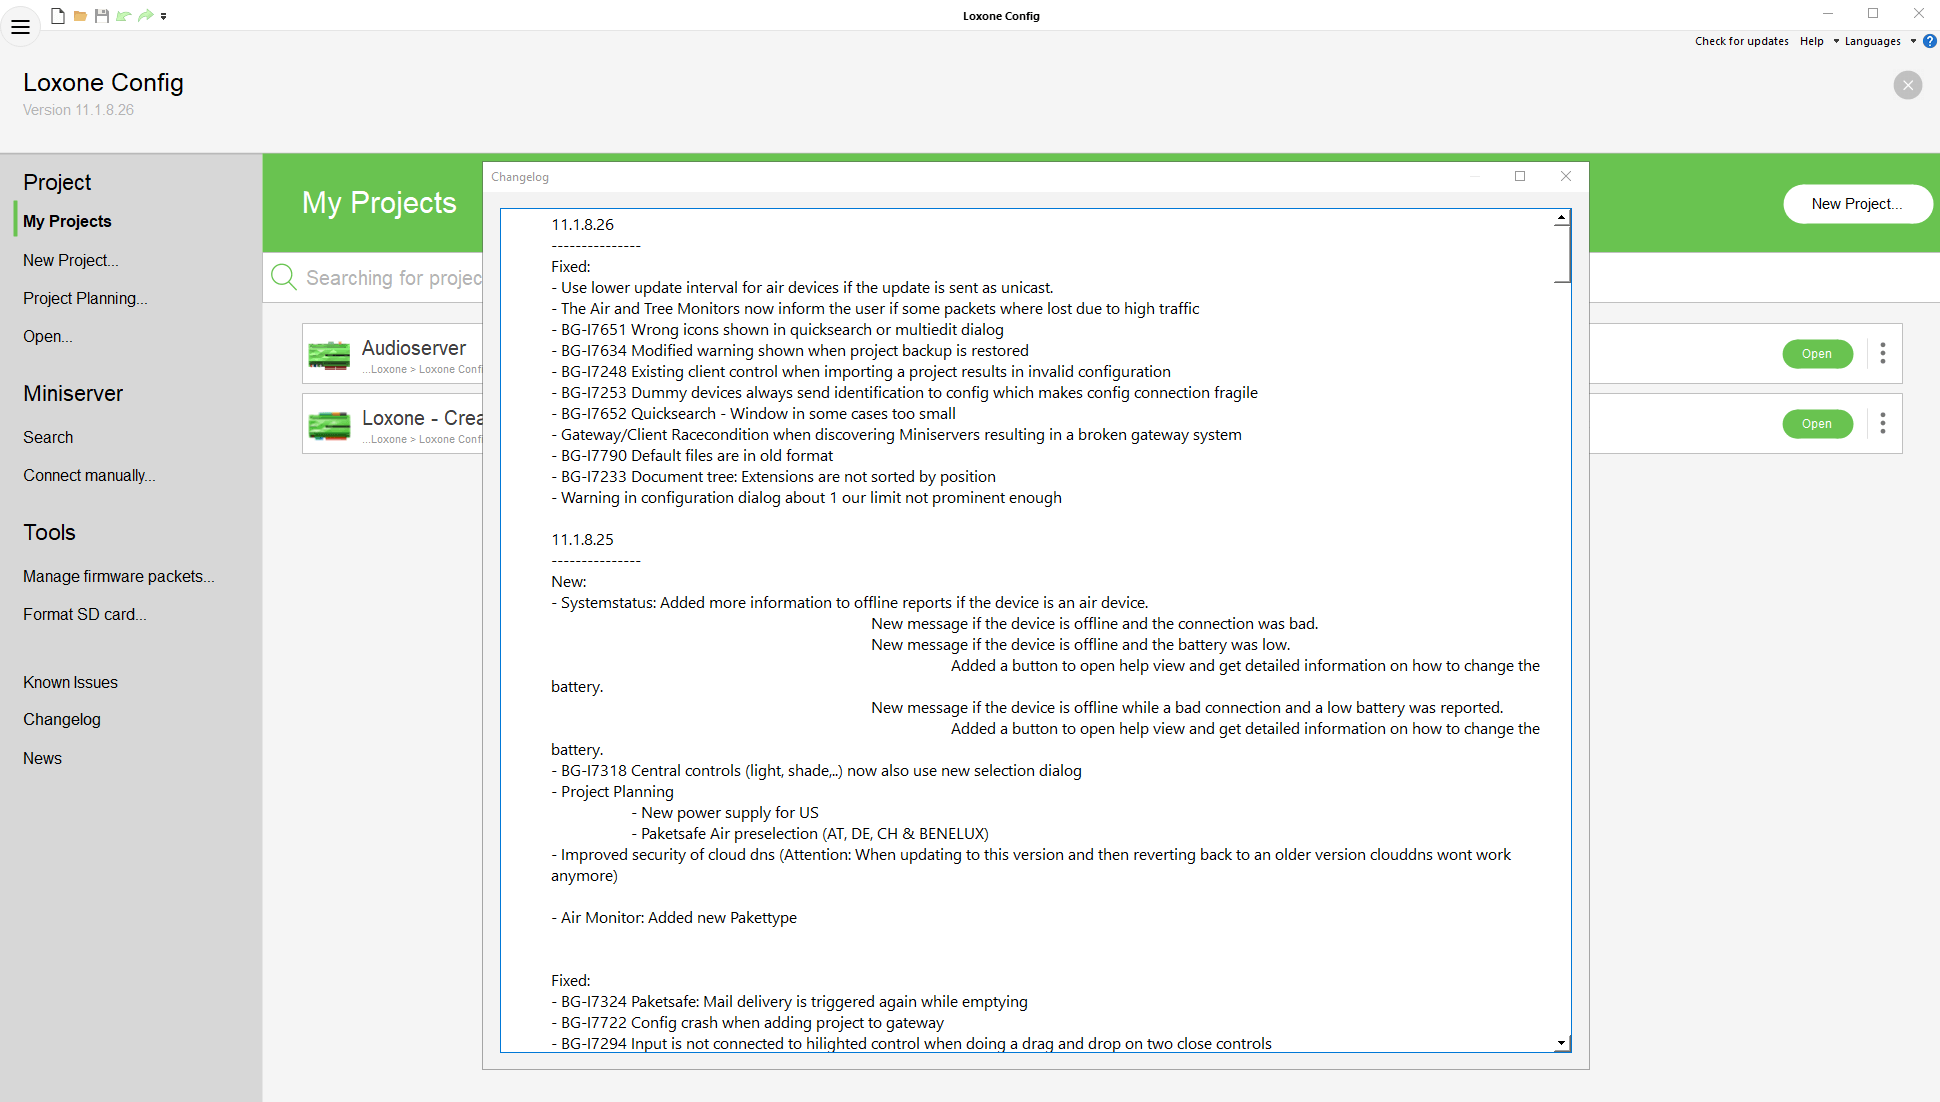1940x1102 pixels.
Task: Click Changelog in sidebar
Action: [x=62, y=719]
